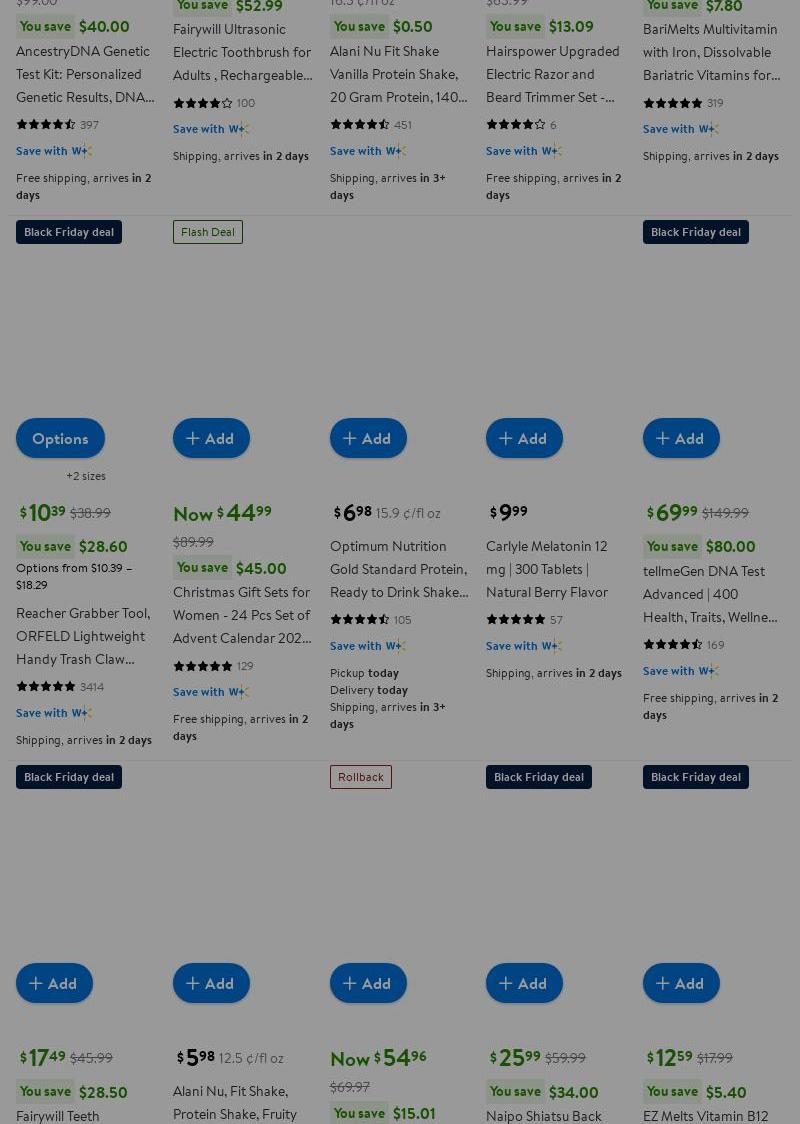Click the Carlyle Melatonin 300 Tablets title
This screenshot has width=800, height=1124.
coord(546,569)
